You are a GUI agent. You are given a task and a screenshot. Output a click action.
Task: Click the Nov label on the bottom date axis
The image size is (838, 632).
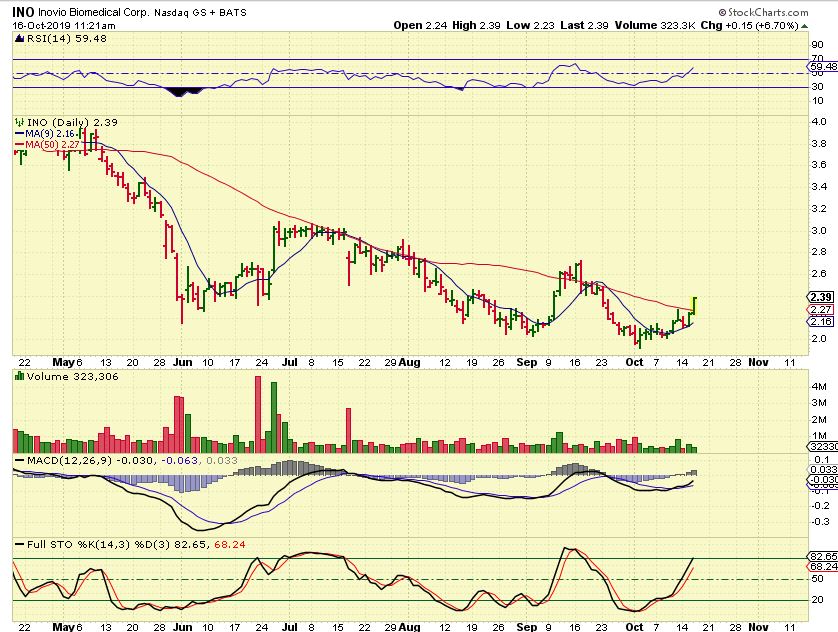[x=757, y=625]
